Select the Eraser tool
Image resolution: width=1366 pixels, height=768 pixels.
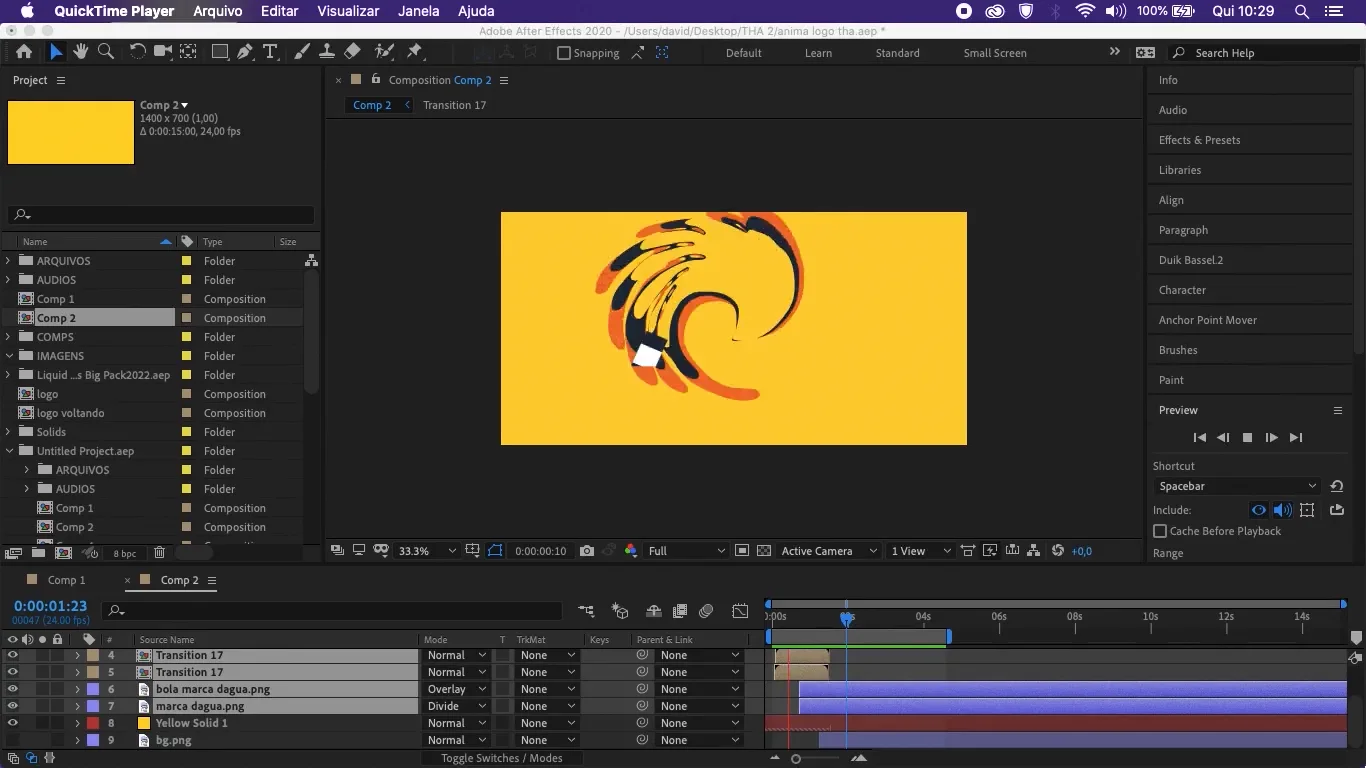pos(352,52)
